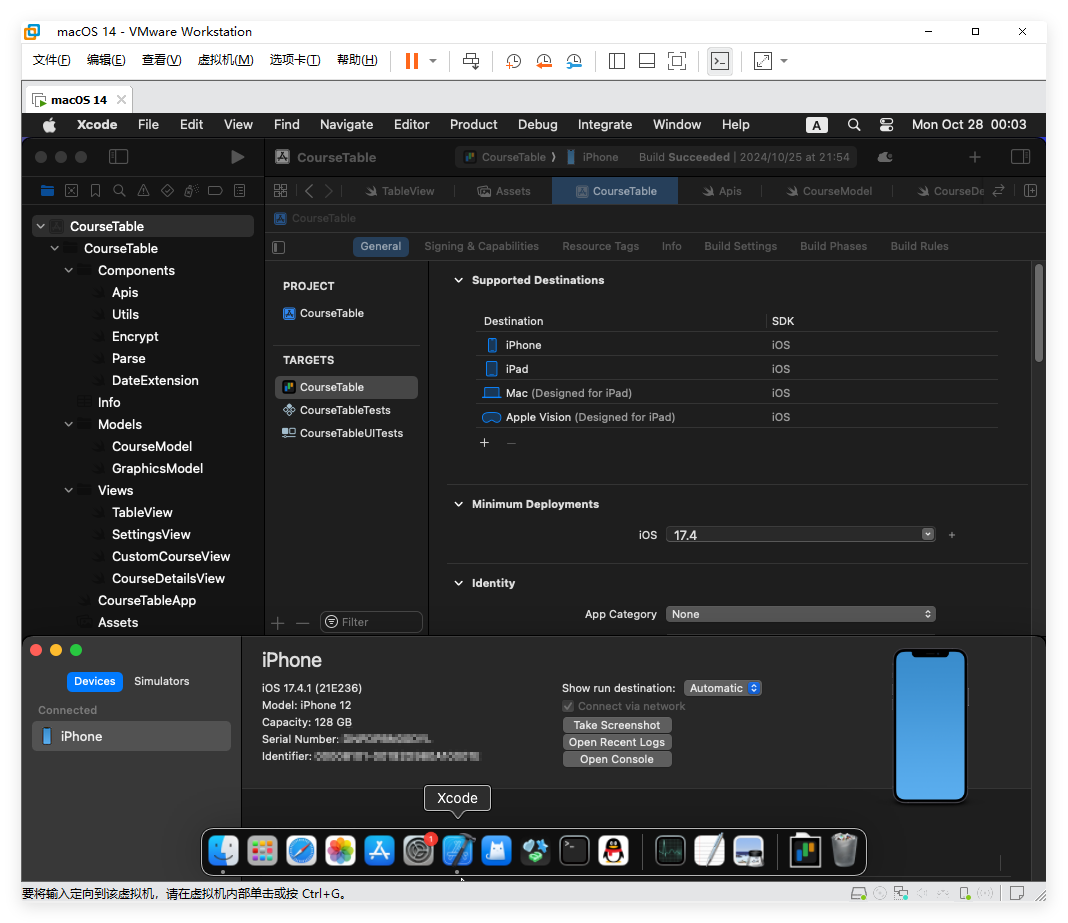This screenshot has width=1068, height=923.
Task: Click the Run button in Xcode toolbar
Action: pyautogui.click(x=237, y=157)
